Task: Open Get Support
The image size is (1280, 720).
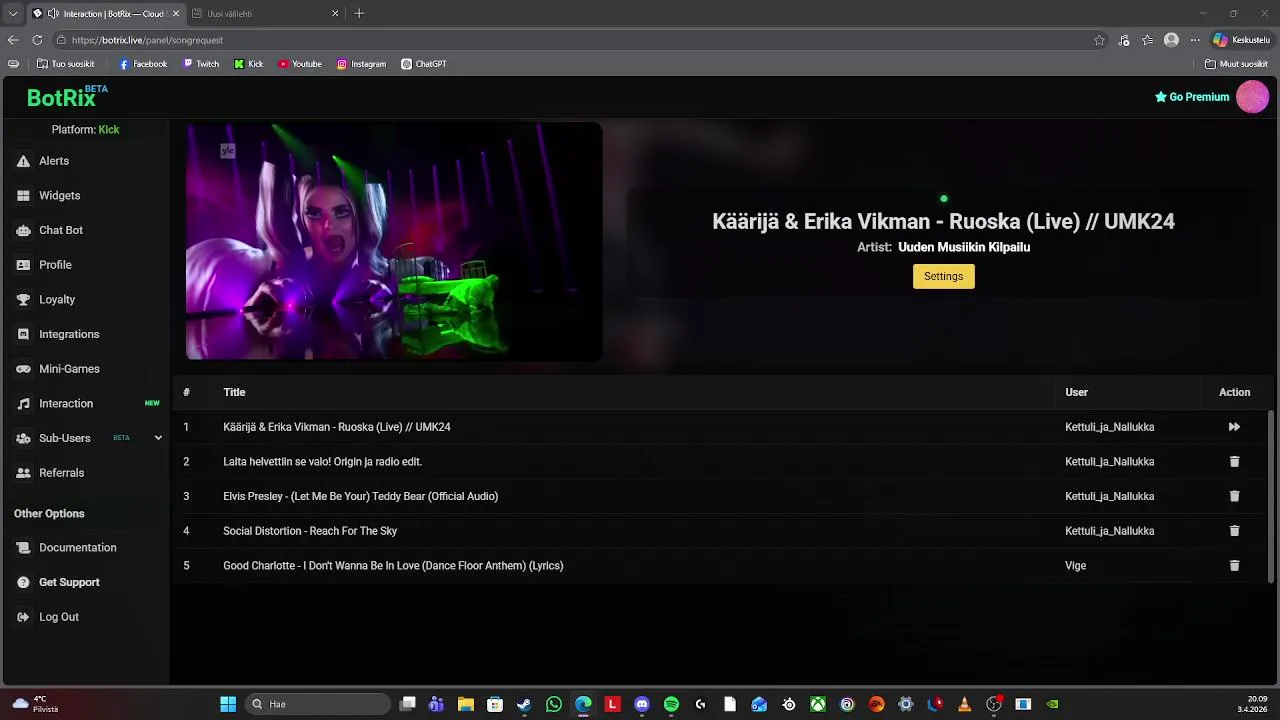Action: [x=58, y=582]
